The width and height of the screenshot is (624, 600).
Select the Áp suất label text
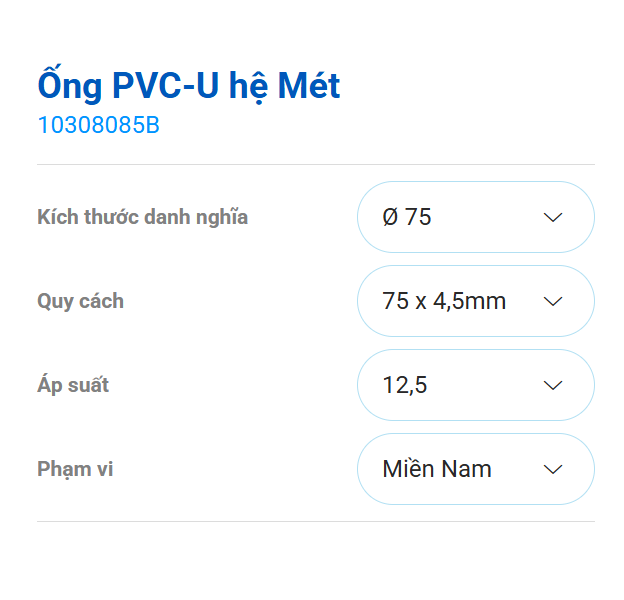[x=73, y=385]
